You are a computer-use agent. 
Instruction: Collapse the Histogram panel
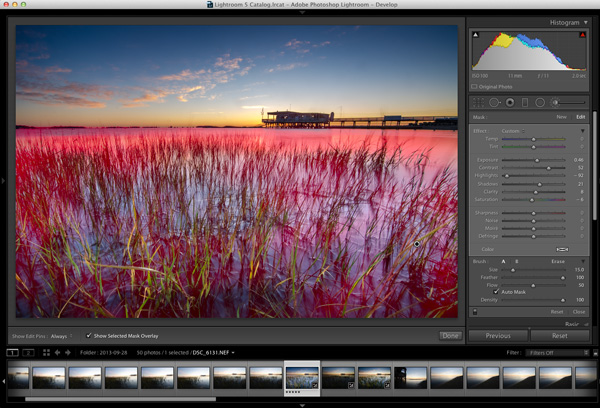(x=585, y=23)
